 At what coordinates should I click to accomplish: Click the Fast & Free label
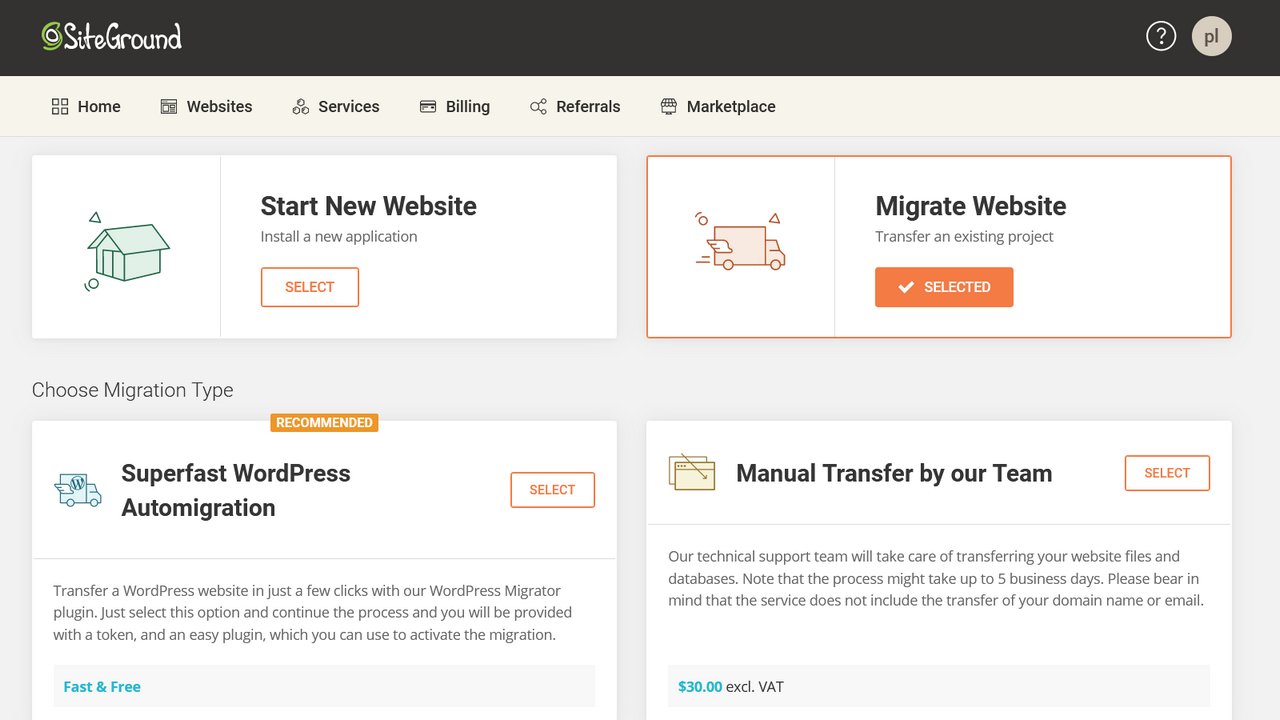click(102, 687)
